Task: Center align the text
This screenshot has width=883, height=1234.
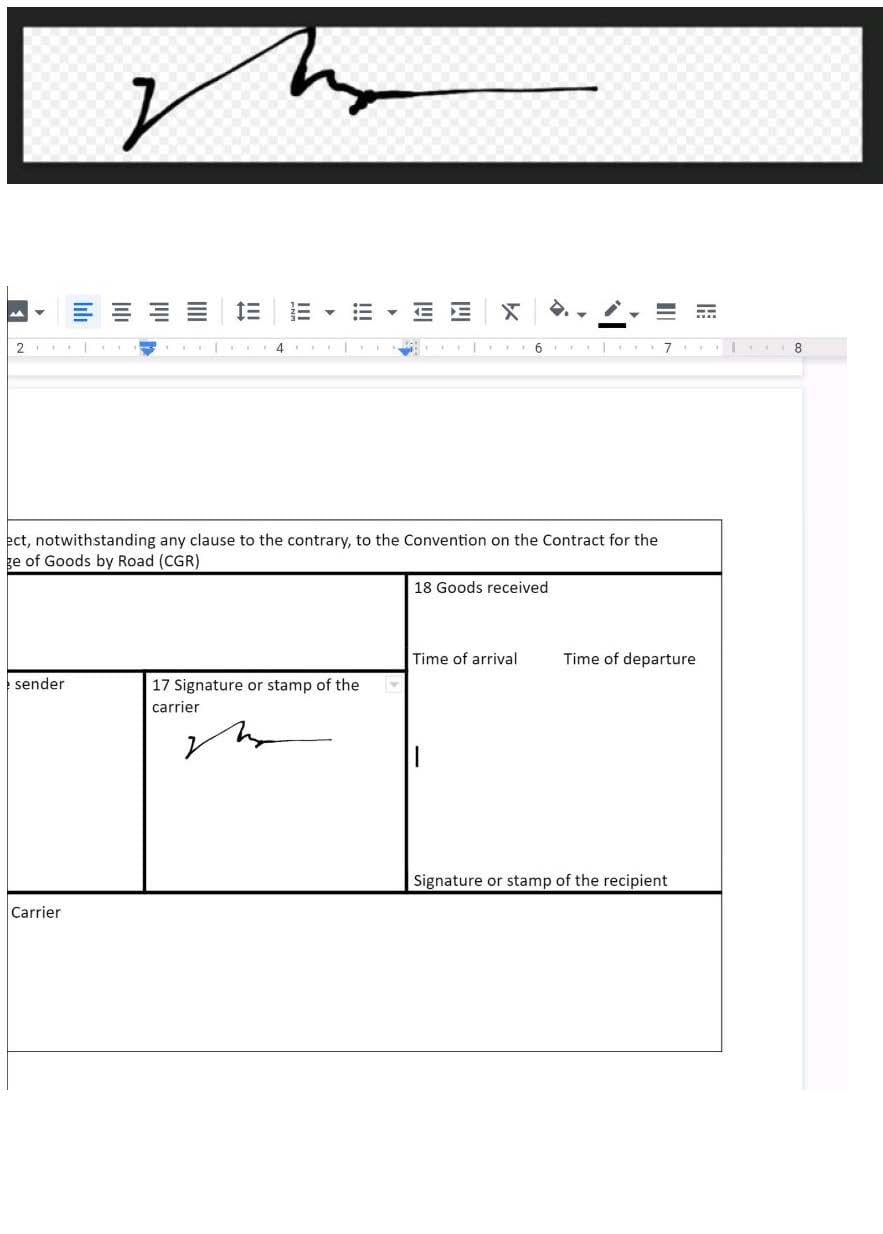Action: (122, 312)
